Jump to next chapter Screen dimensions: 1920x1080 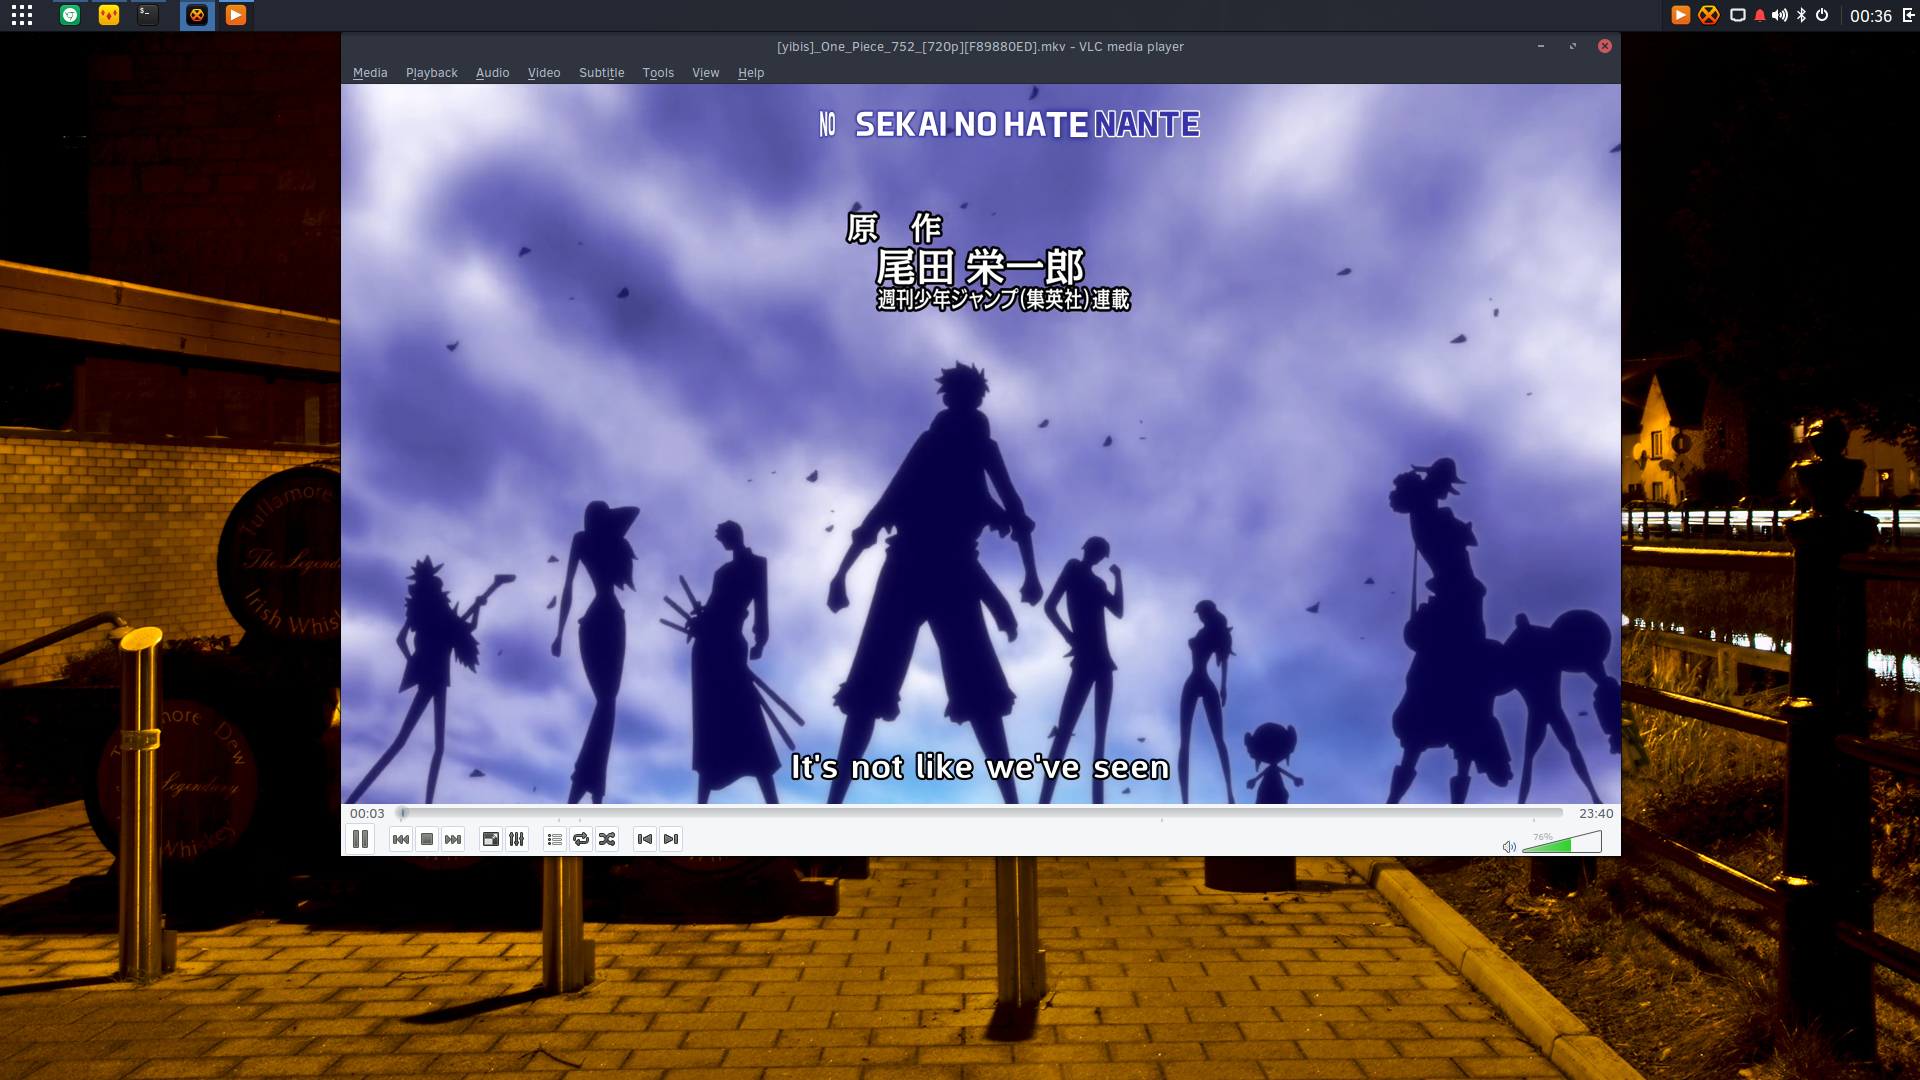(671, 839)
